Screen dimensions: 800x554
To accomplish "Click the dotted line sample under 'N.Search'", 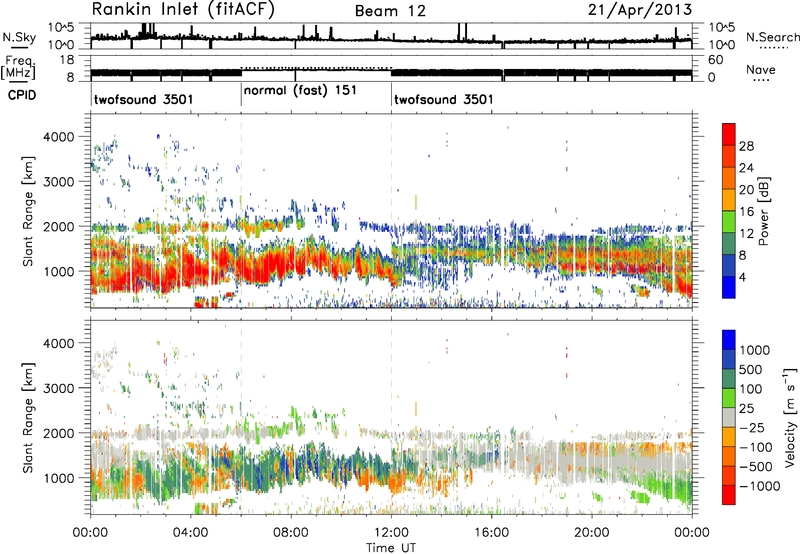I will pyautogui.click(x=774, y=48).
